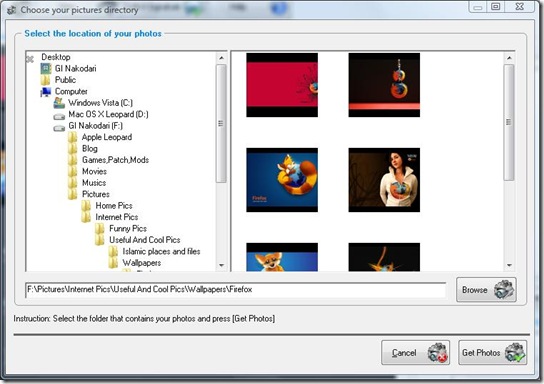Click the Browse button

coord(486,290)
